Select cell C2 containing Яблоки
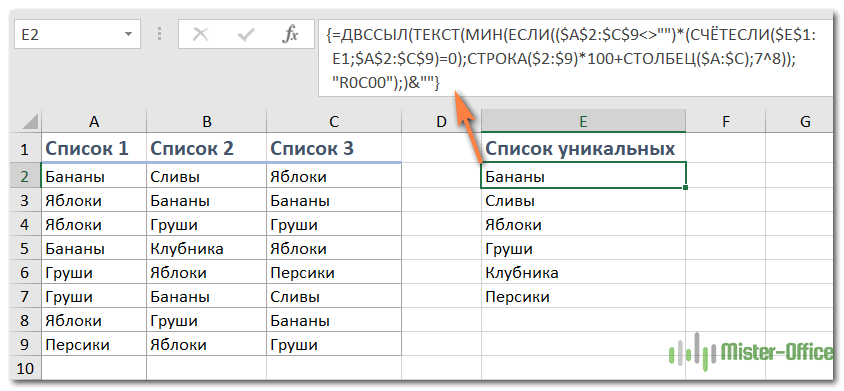 334,176
